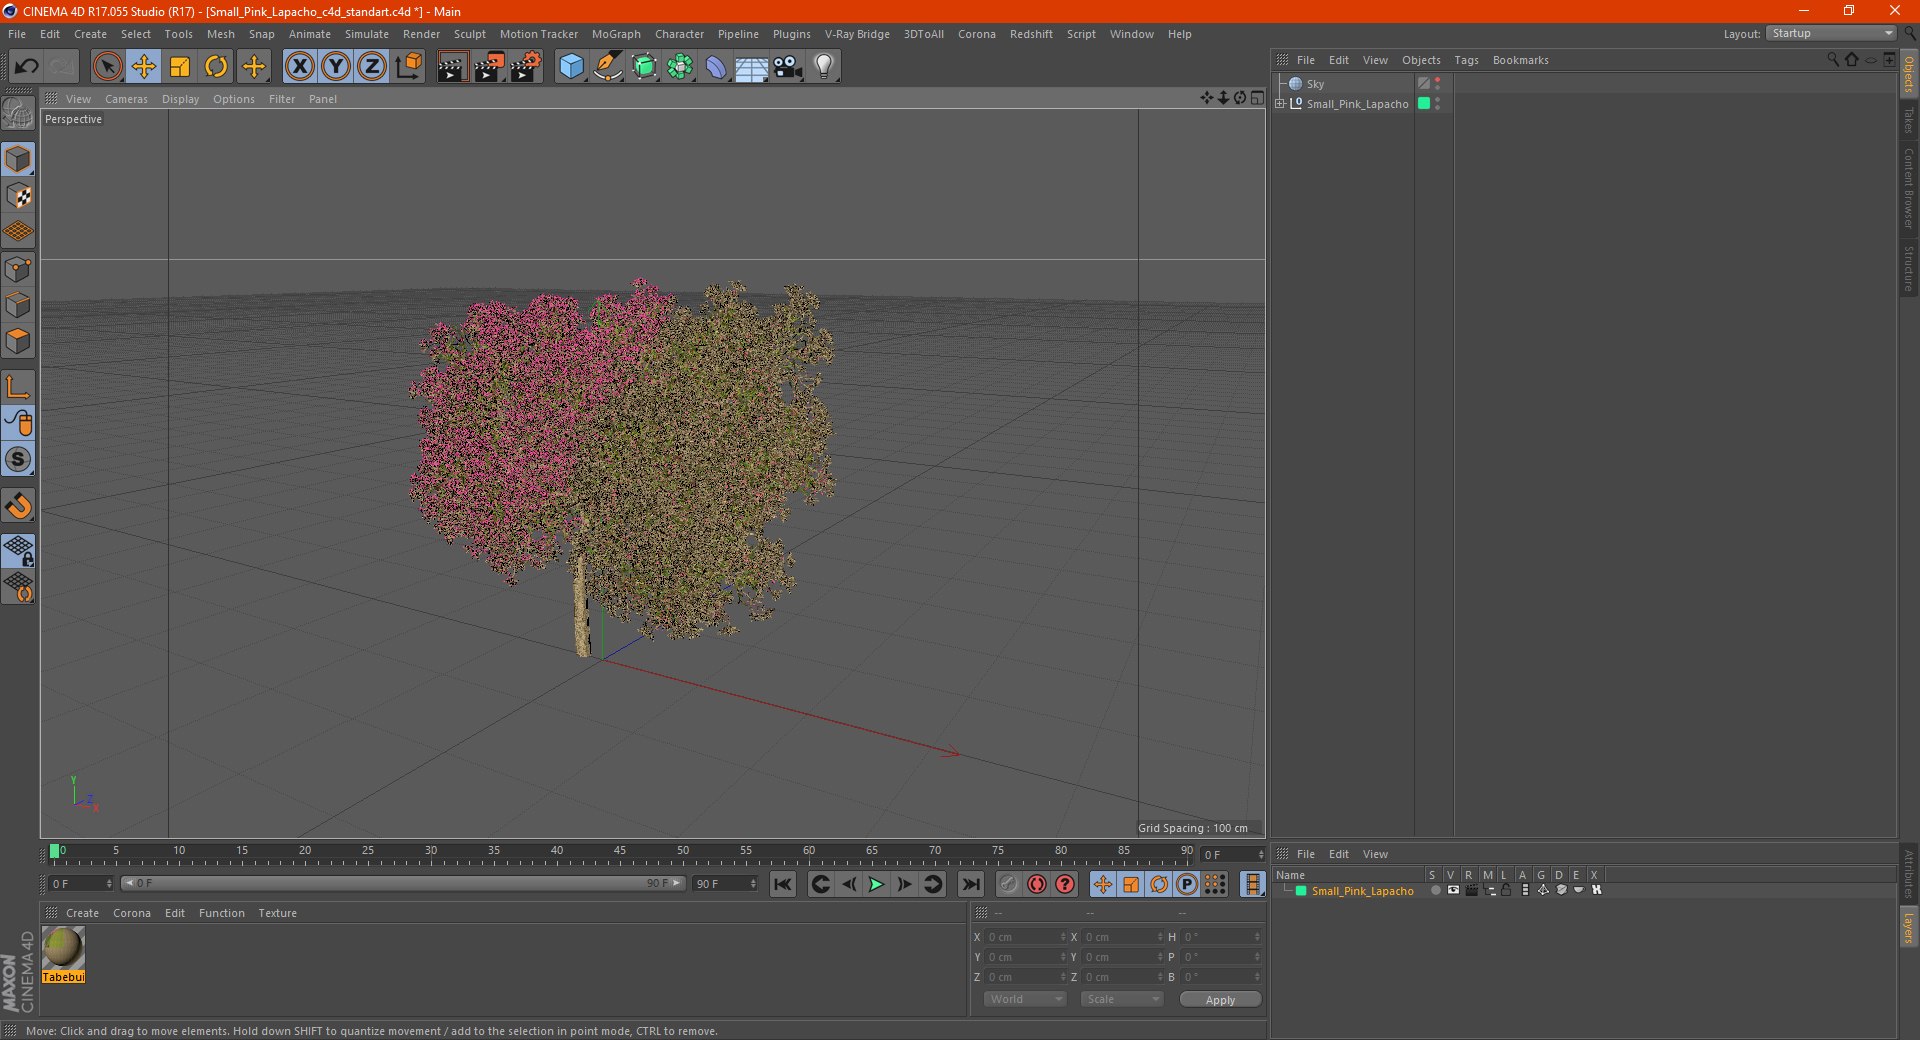Open the Spline pen tool
This screenshot has height=1040, width=1920.
point(607,67)
